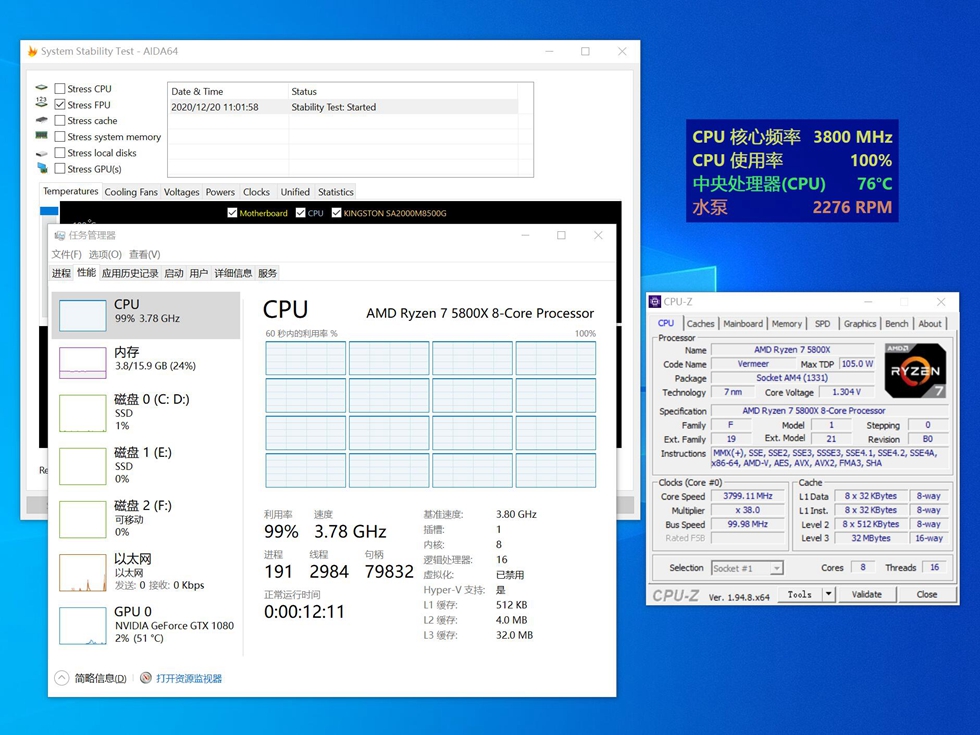This screenshot has width=980, height=735.
Task: Enable the Stress CPU checkbox
Action: pos(60,89)
